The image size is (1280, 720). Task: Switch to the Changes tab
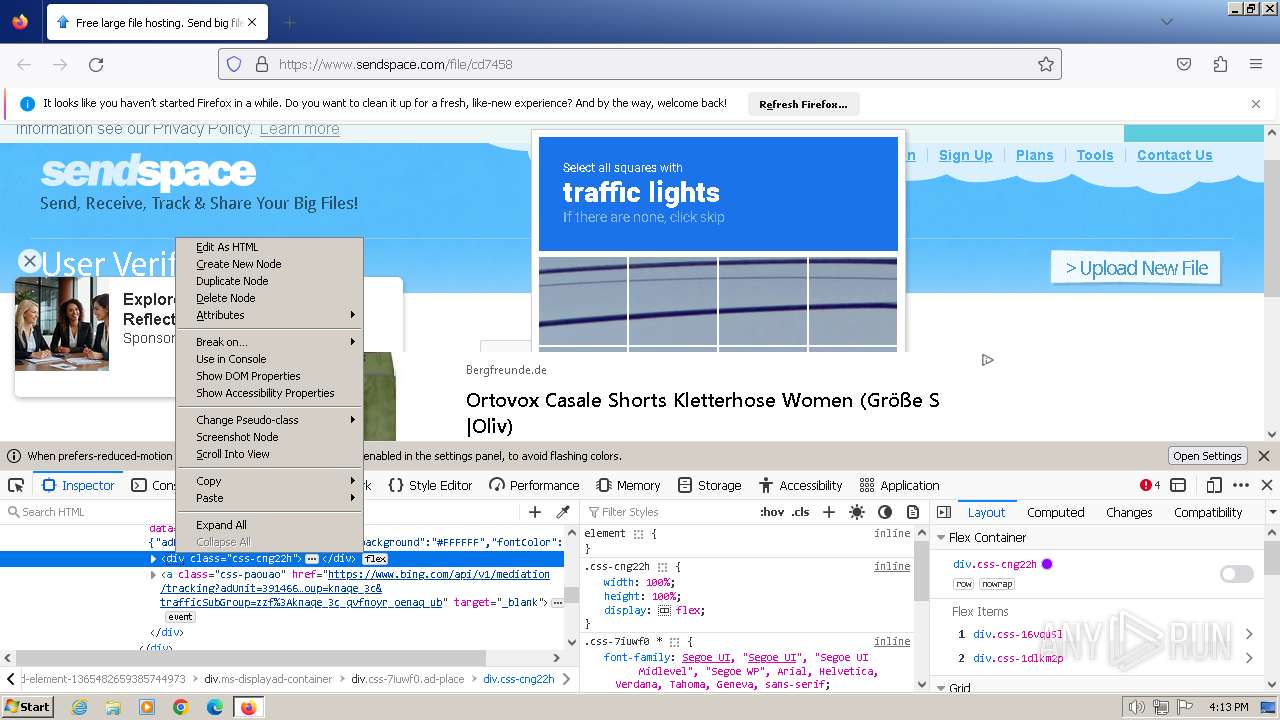click(x=1129, y=512)
